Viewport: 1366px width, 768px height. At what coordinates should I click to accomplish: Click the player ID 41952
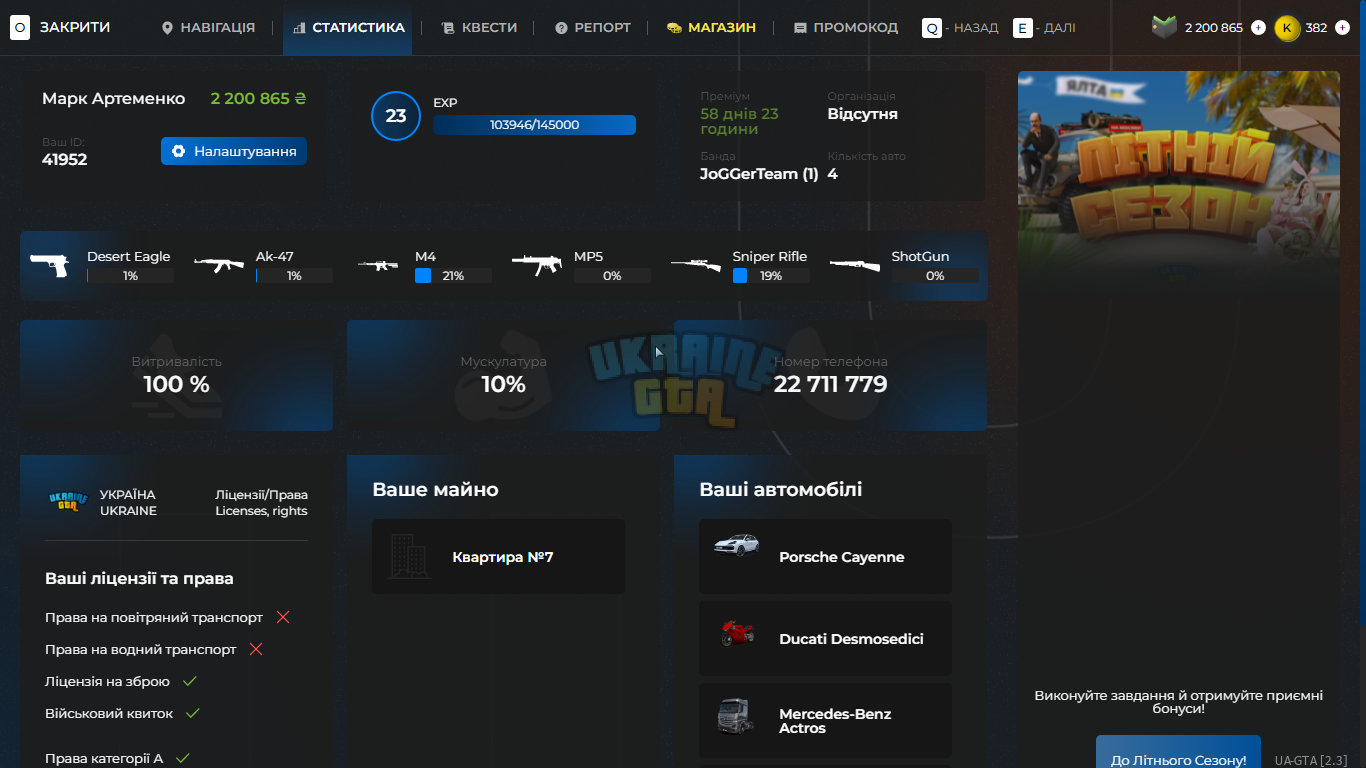64,159
